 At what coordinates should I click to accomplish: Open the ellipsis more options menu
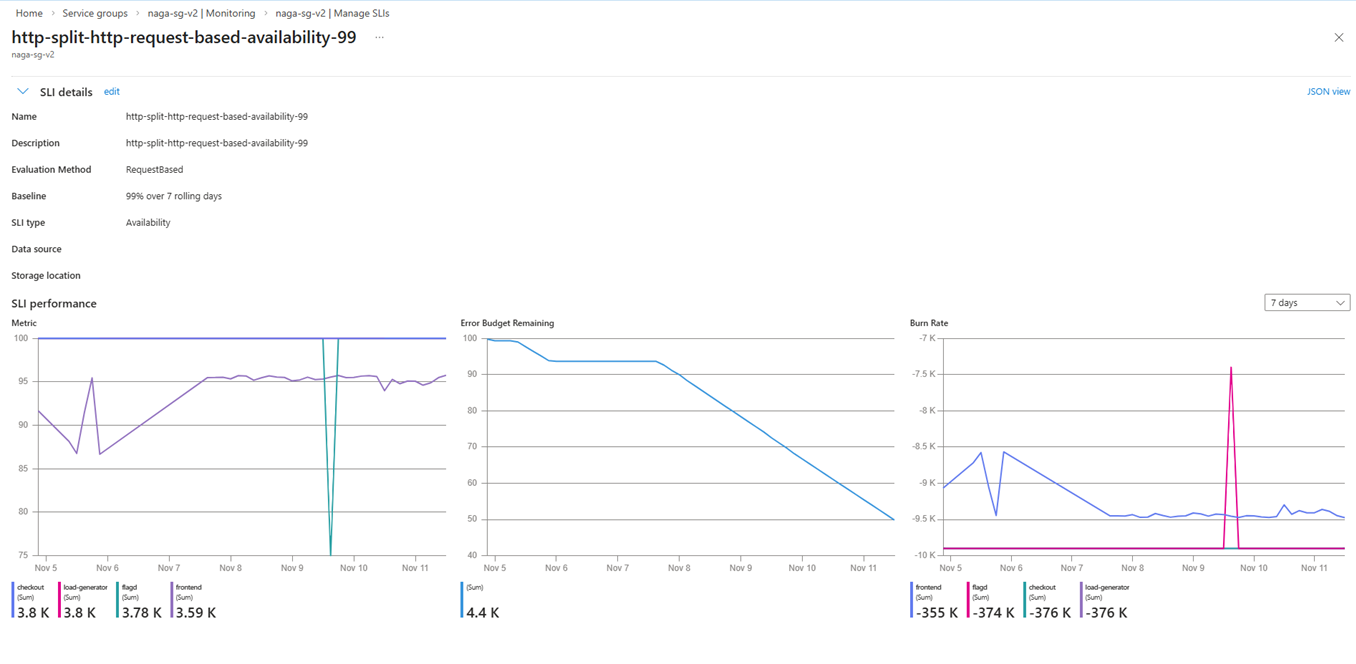point(379,38)
